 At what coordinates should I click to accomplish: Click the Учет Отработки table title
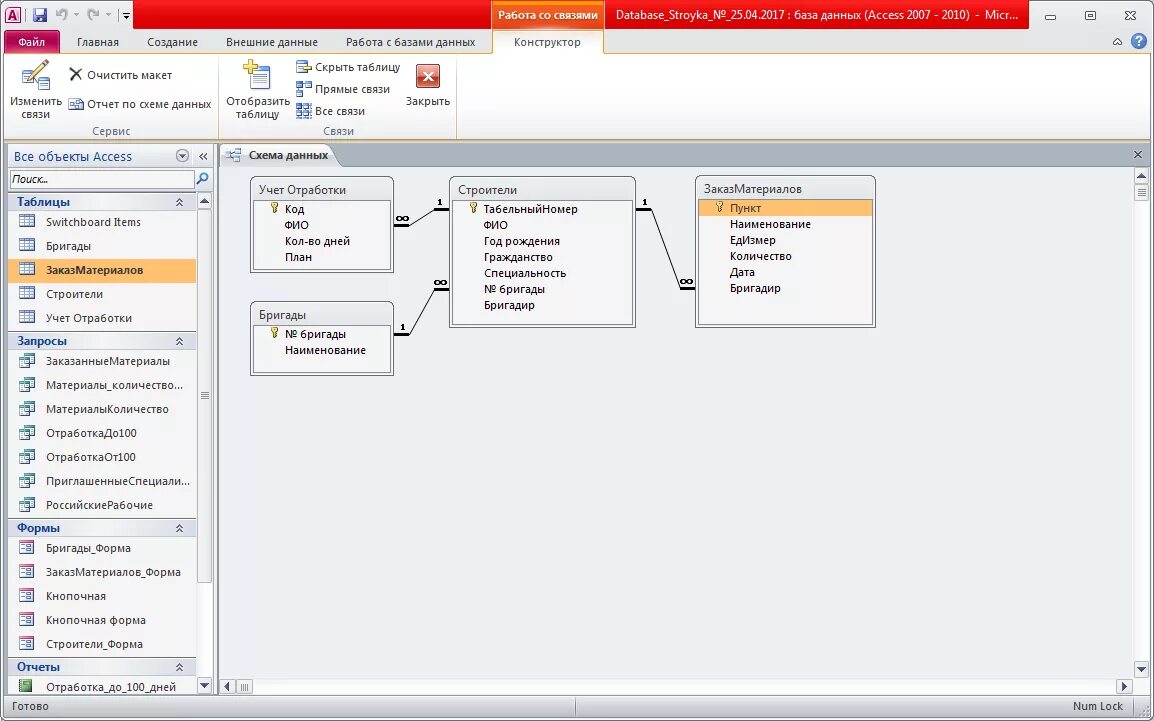click(x=302, y=190)
